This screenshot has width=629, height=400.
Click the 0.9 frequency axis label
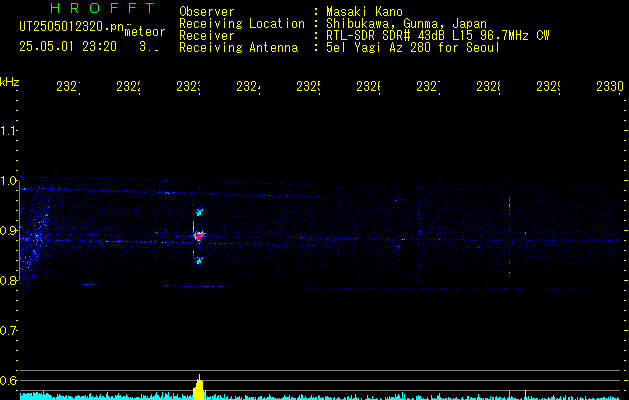point(9,231)
